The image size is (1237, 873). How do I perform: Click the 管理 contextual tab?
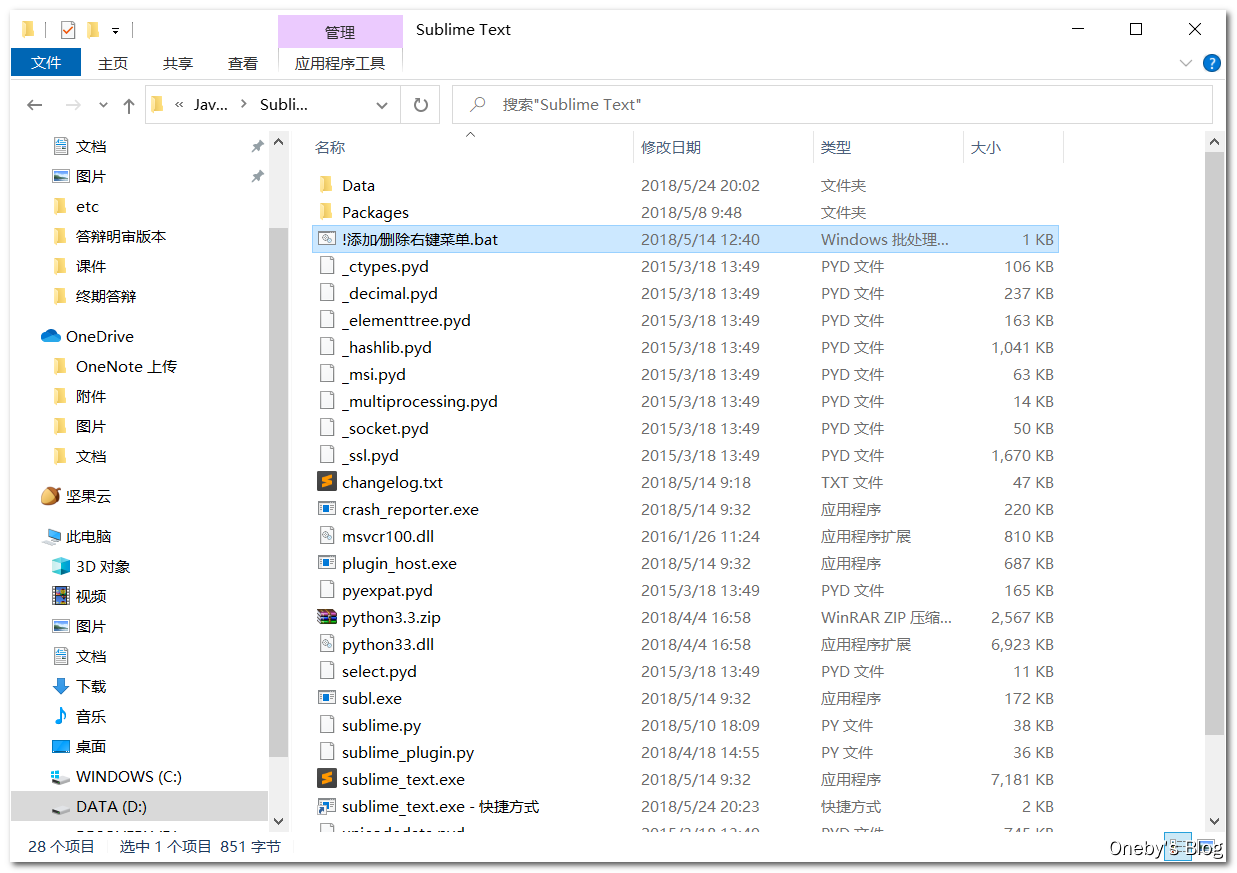(340, 32)
